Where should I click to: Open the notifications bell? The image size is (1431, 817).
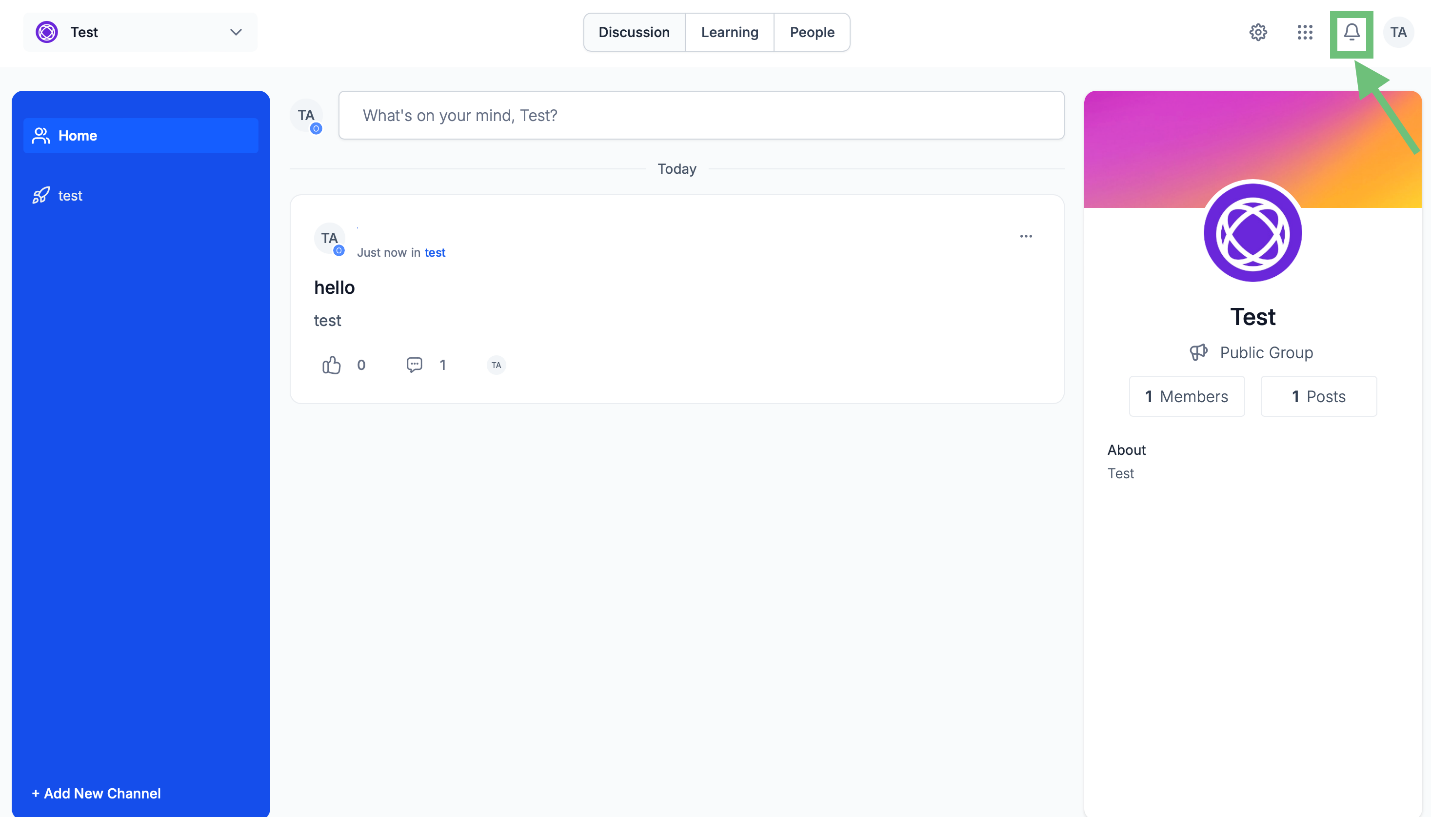1351,33
